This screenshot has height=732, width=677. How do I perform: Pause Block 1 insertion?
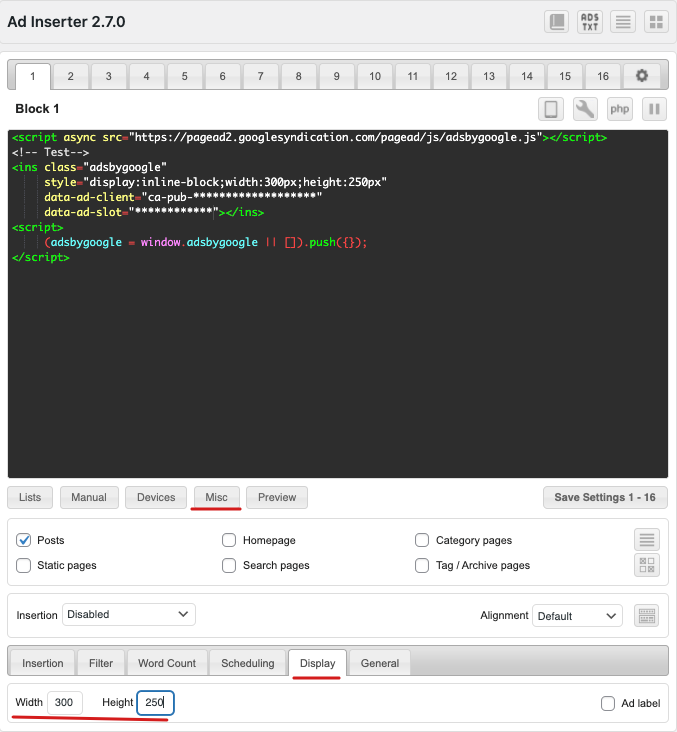click(x=654, y=109)
